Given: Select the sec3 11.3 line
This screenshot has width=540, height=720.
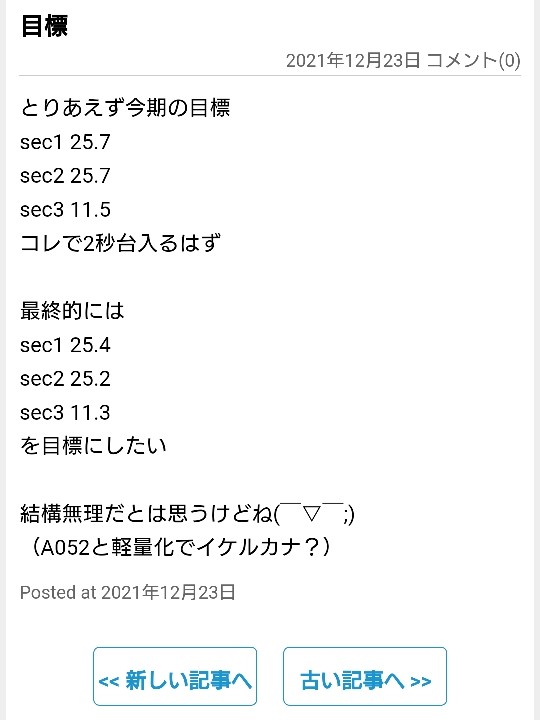Looking at the screenshot, I should [65, 412].
